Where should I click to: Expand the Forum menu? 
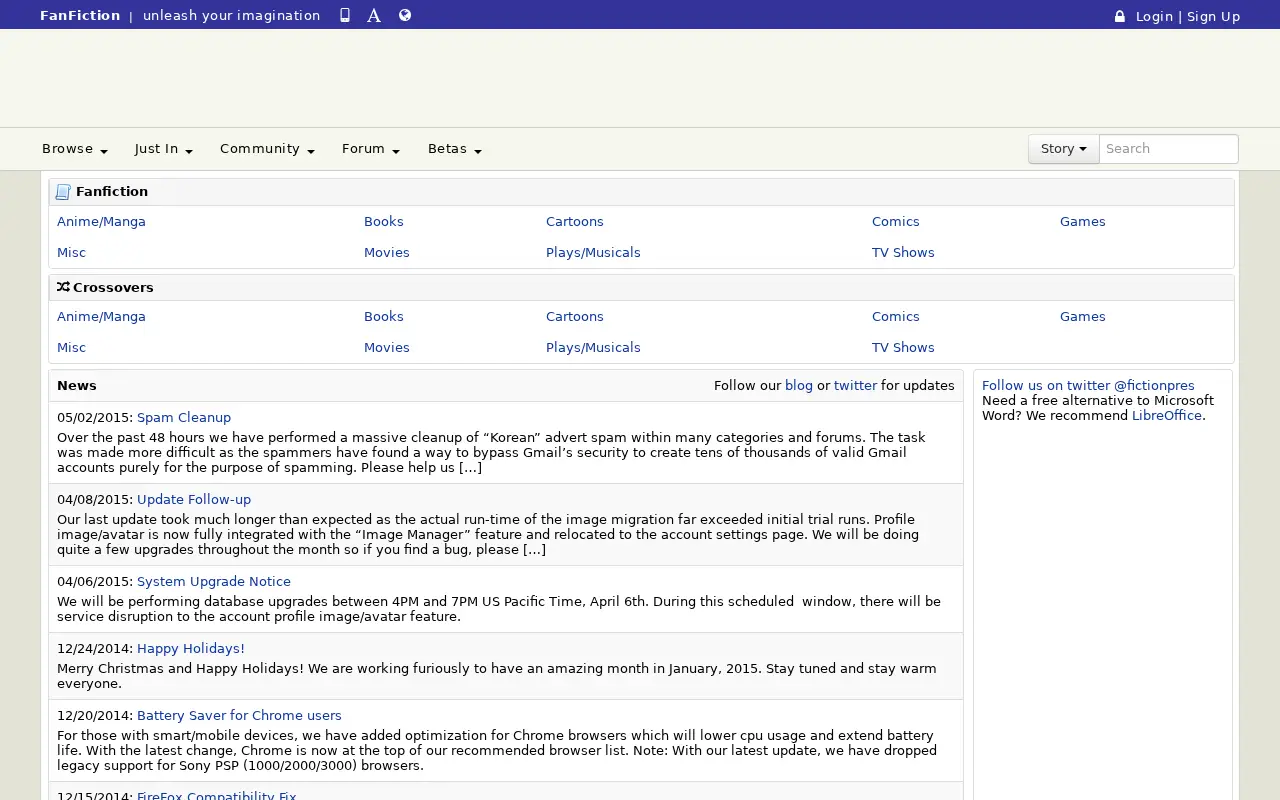[x=371, y=149]
